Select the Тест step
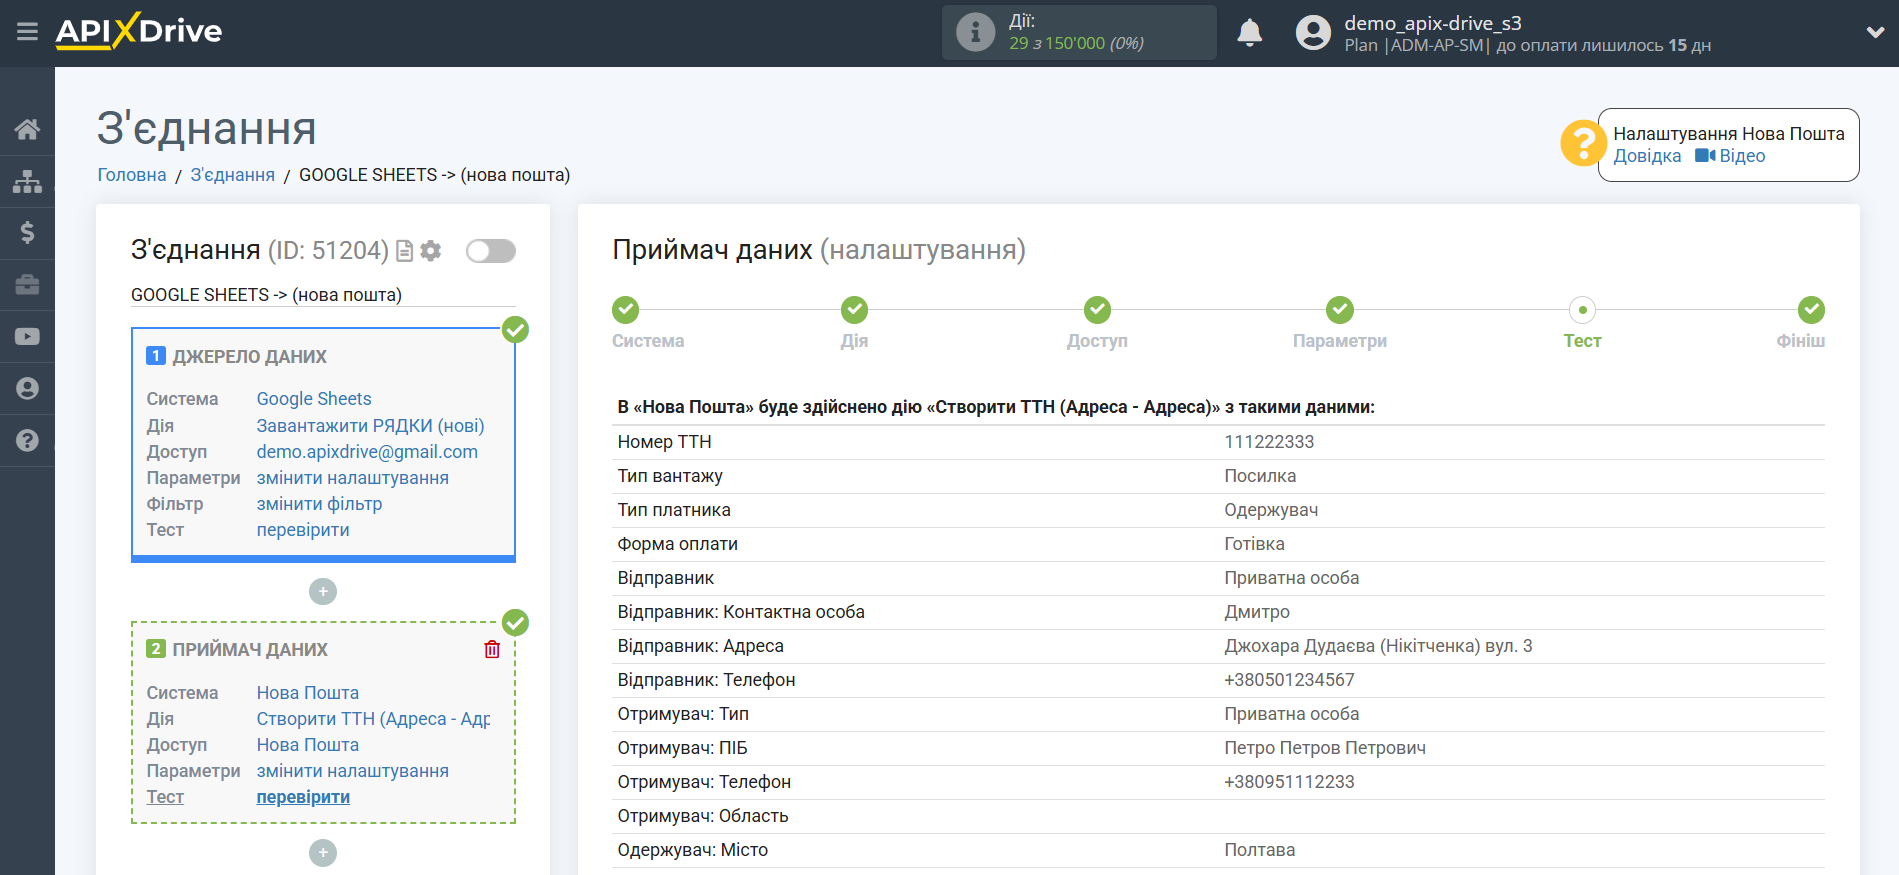 pos(1582,310)
